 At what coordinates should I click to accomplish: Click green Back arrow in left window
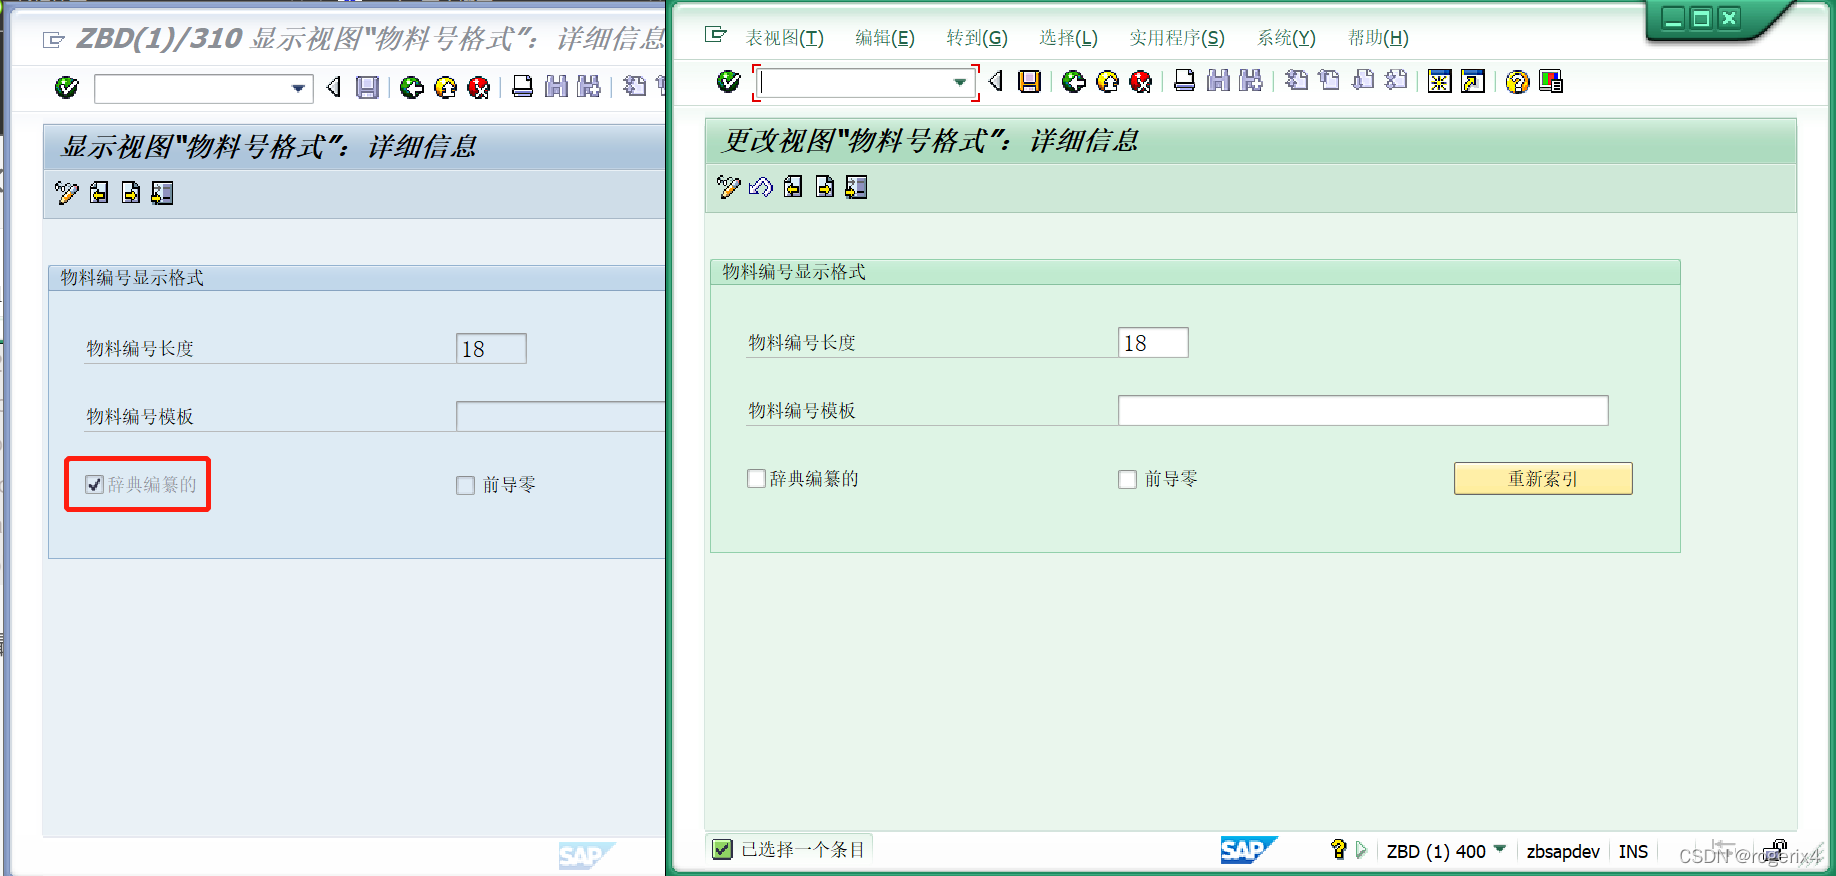point(412,88)
